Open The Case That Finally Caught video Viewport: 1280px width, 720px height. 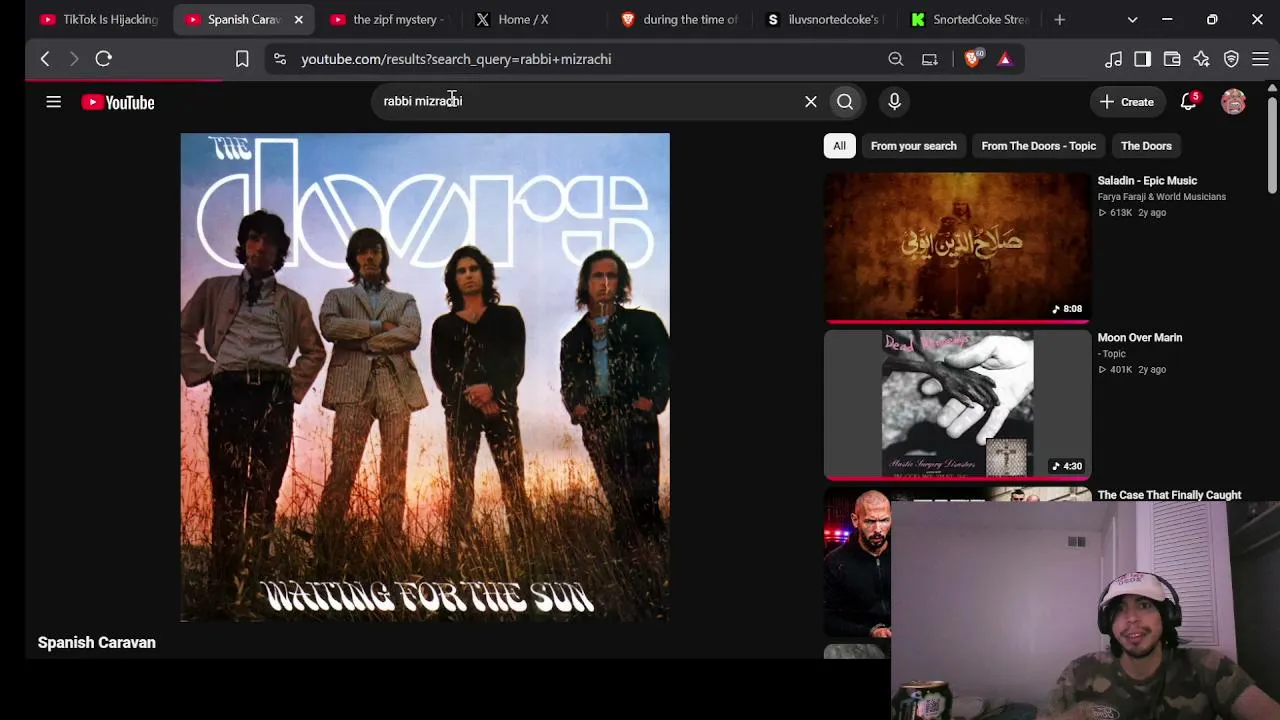(x=1169, y=495)
